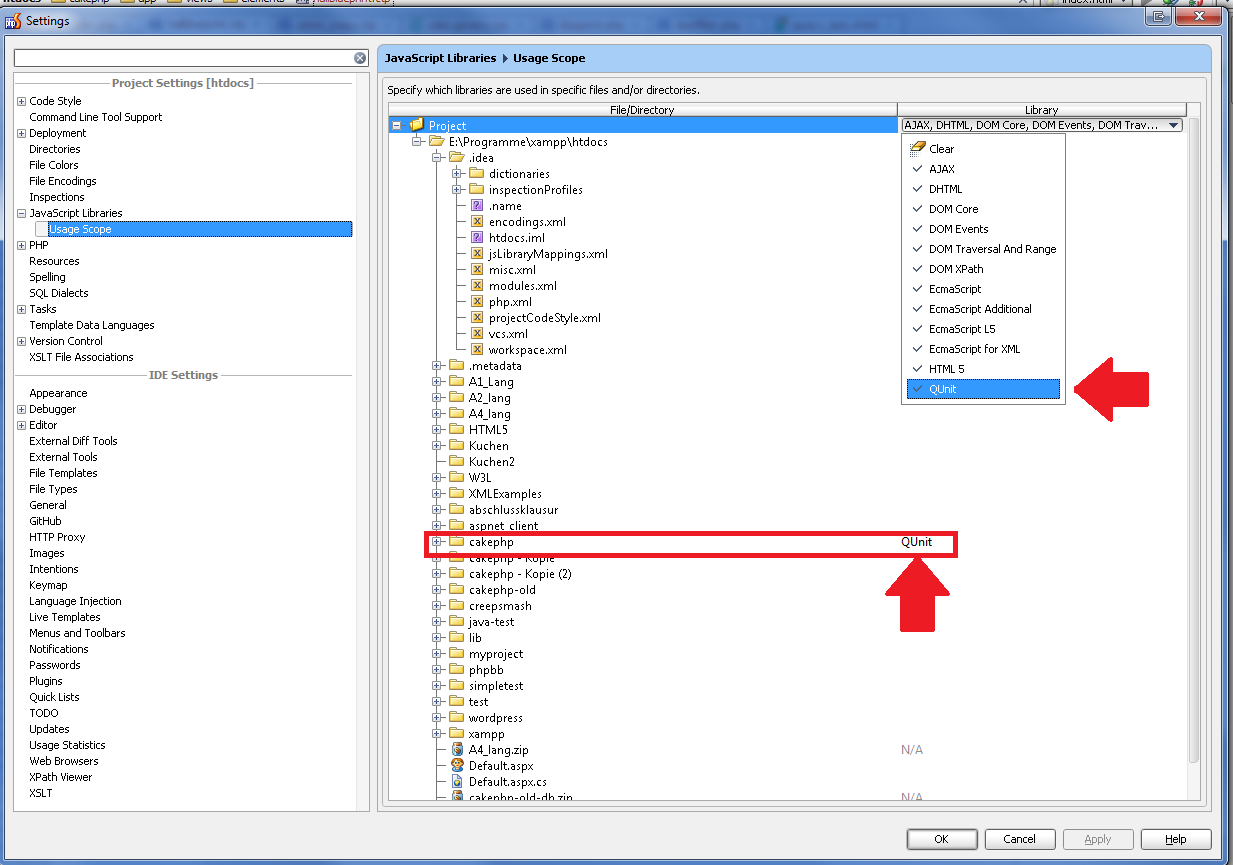Click the misc.xml file icon

tap(477, 269)
